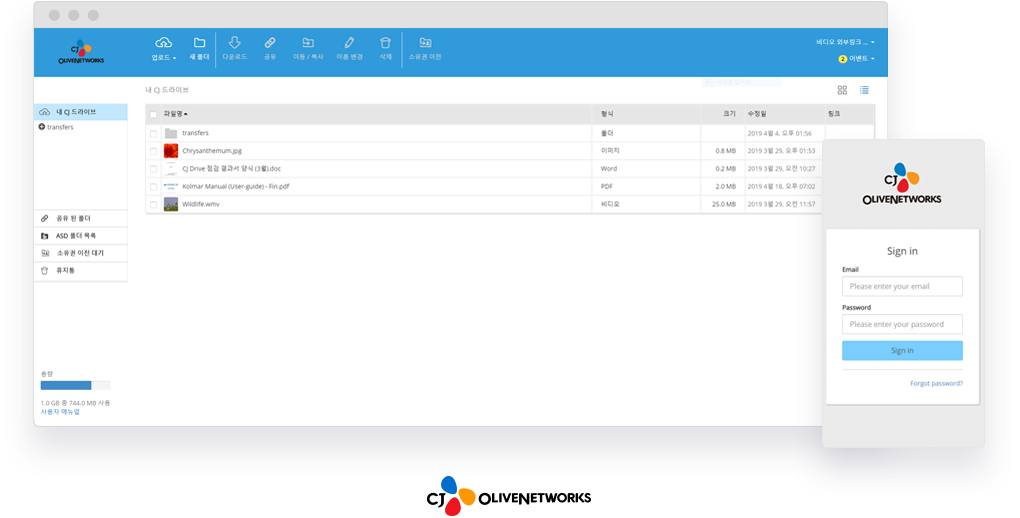Check the transfers folder row checkbox
The image size is (1020, 518).
coord(154,133)
